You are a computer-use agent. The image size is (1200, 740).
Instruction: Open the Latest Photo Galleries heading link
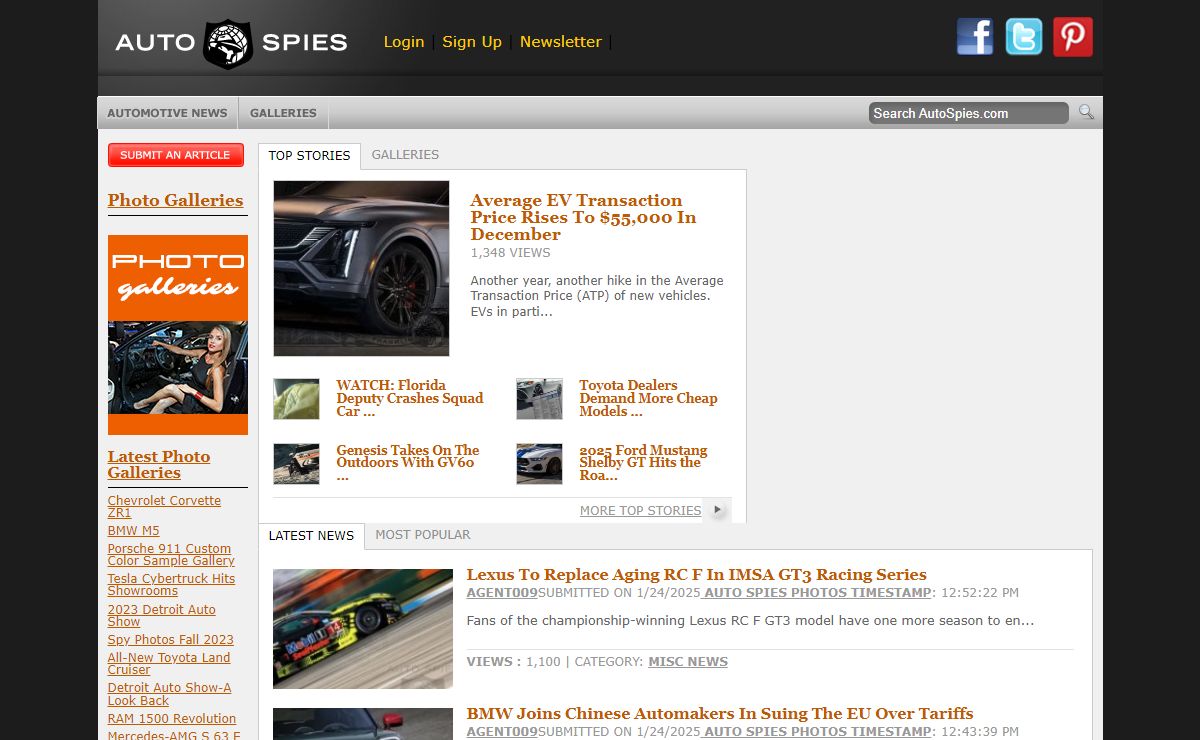click(x=159, y=465)
